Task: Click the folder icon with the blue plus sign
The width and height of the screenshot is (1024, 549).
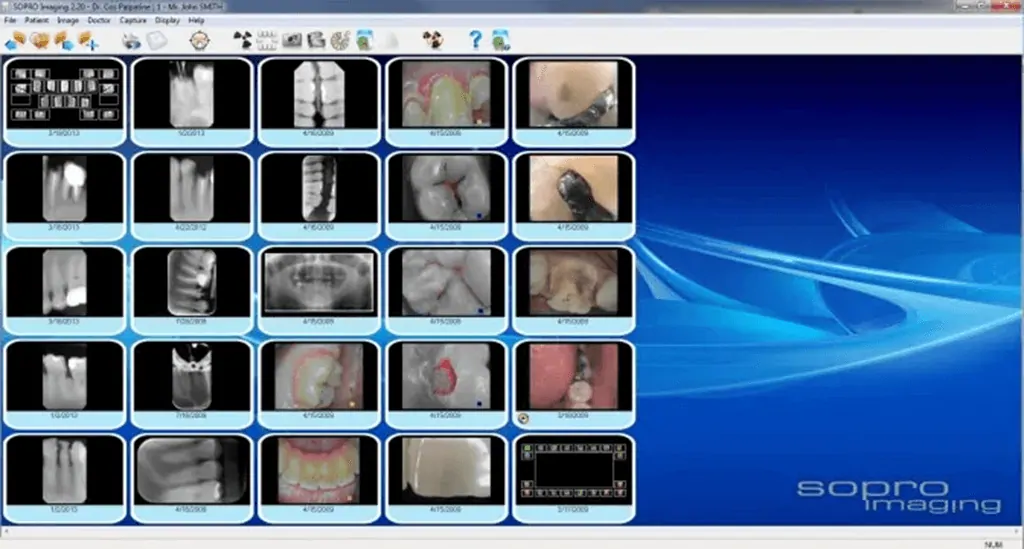Action: point(88,41)
